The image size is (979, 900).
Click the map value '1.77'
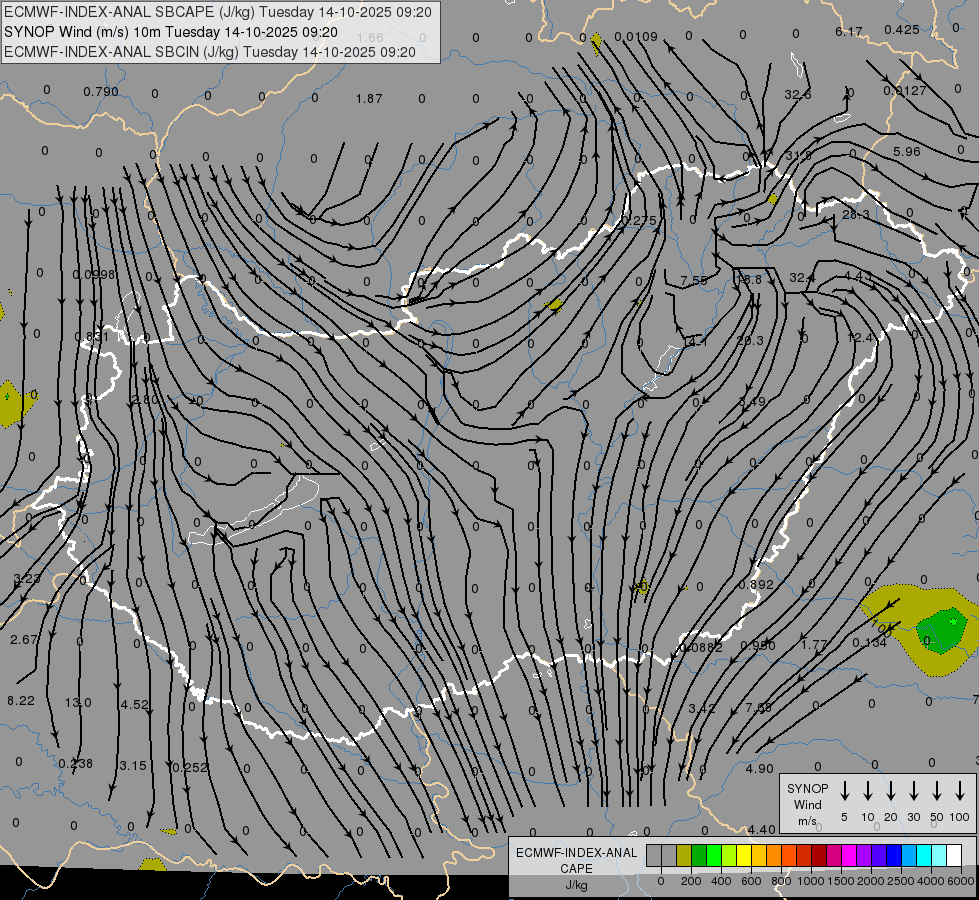(x=814, y=645)
